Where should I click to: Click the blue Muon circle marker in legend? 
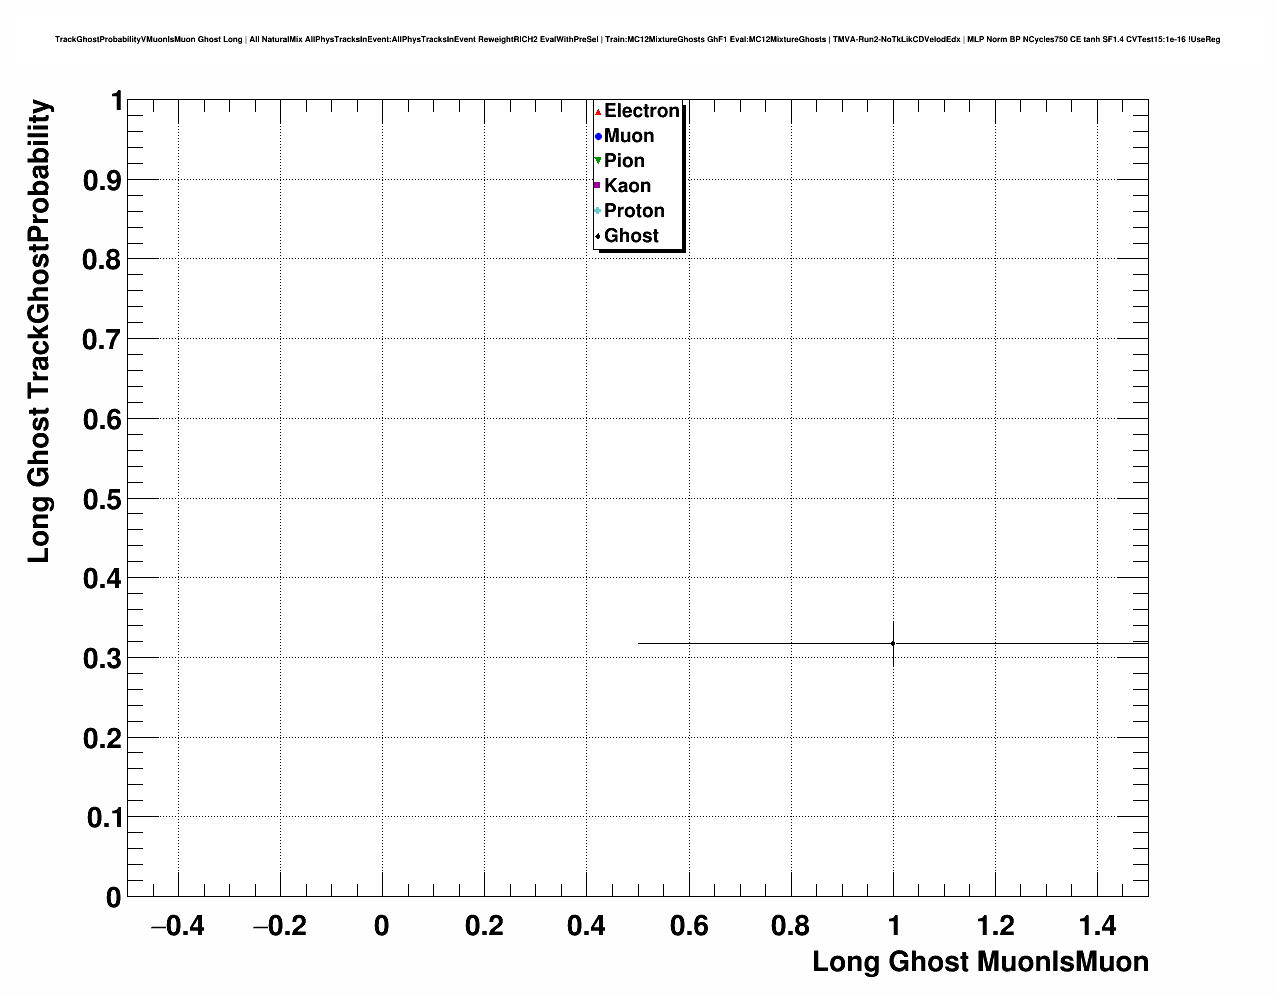point(598,137)
